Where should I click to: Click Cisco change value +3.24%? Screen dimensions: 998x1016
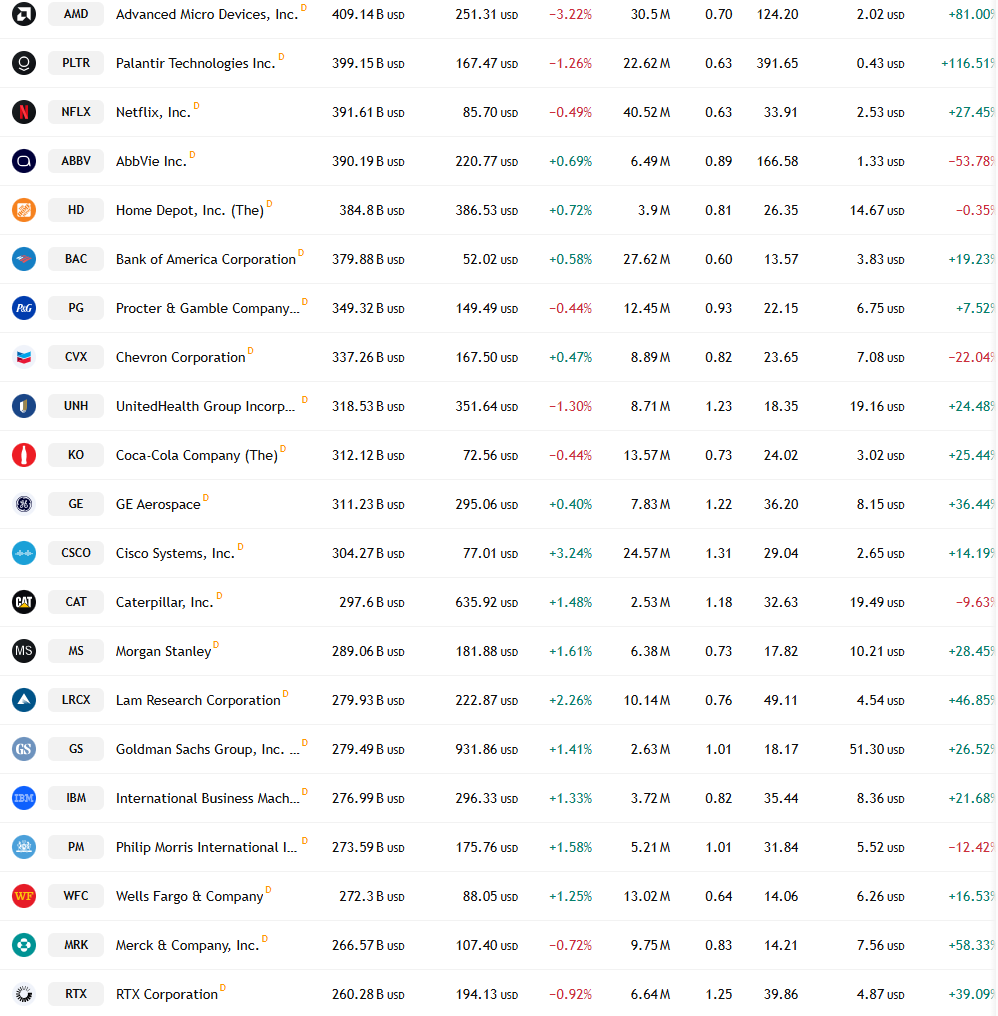point(570,553)
